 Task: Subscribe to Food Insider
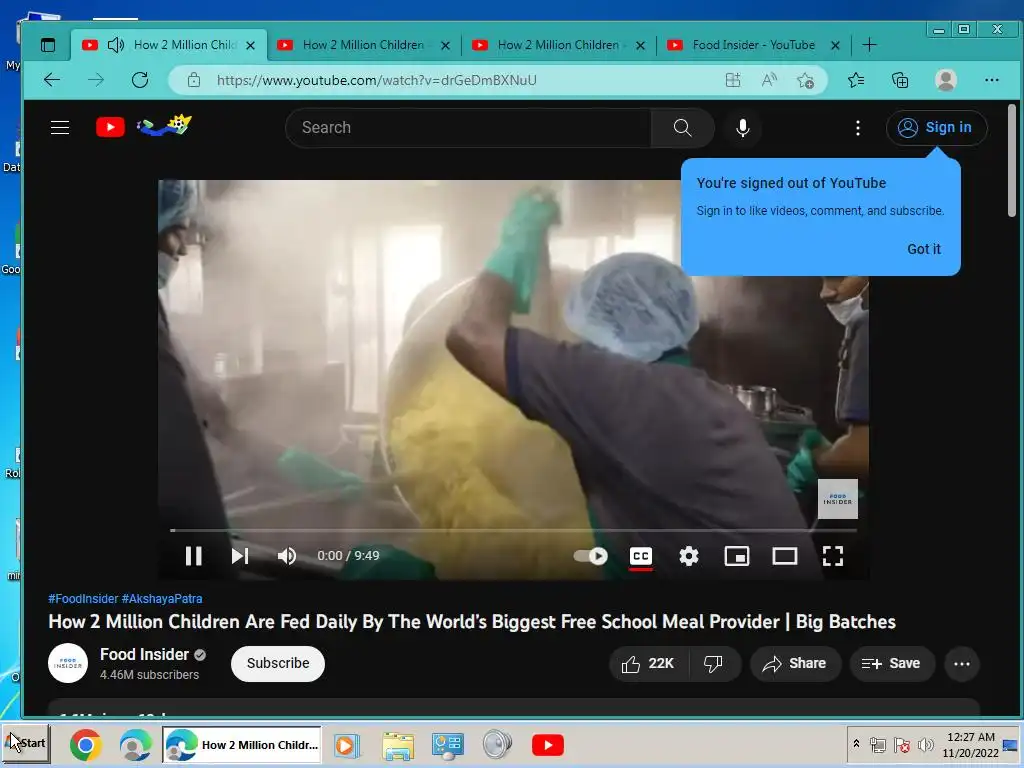pos(278,664)
